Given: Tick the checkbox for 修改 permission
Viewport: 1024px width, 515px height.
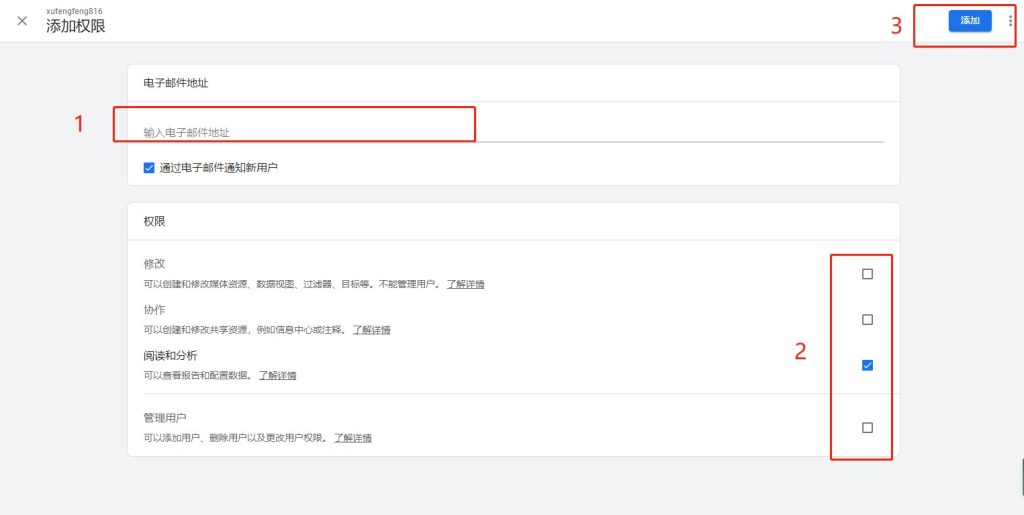Looking at the screenshot, I should (867, 274).
